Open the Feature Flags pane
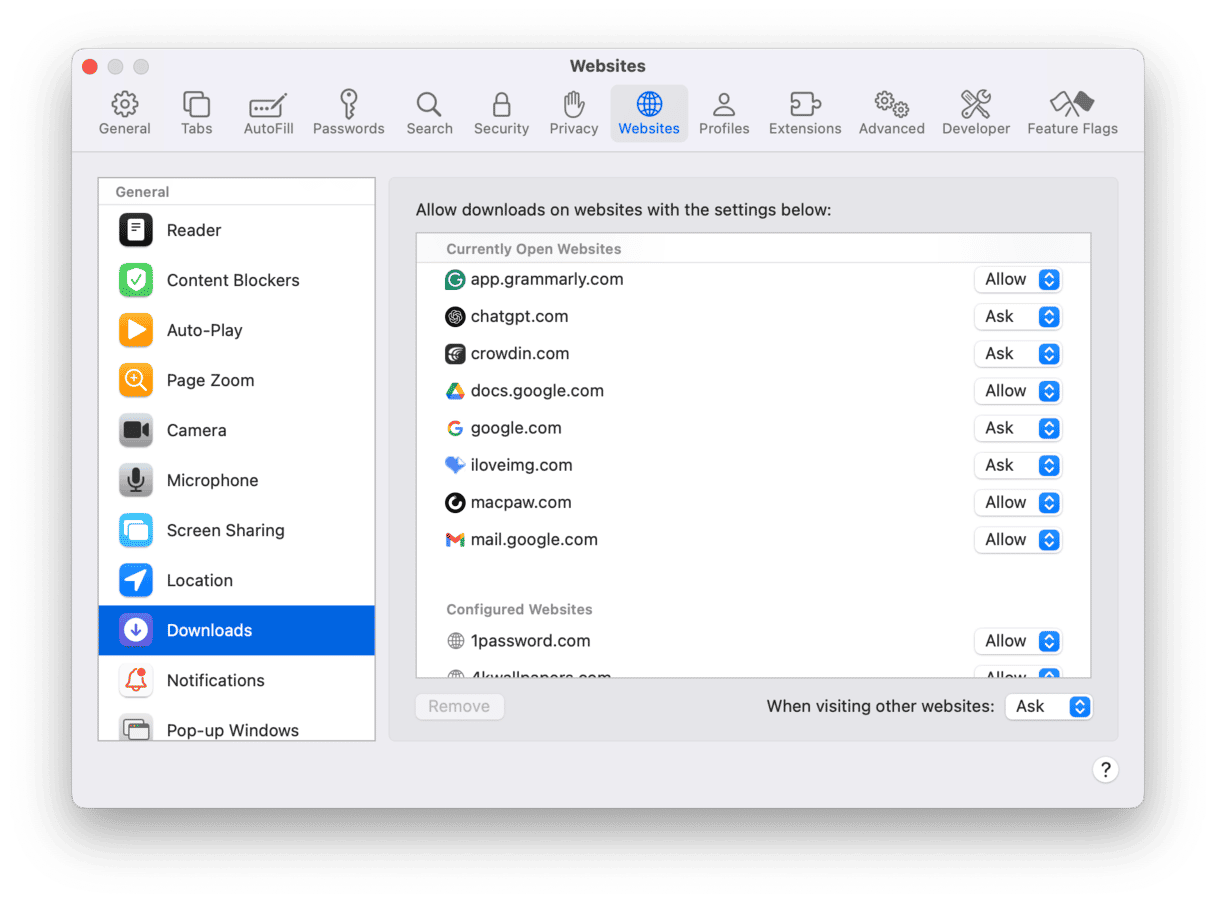 pos(1072,113)
